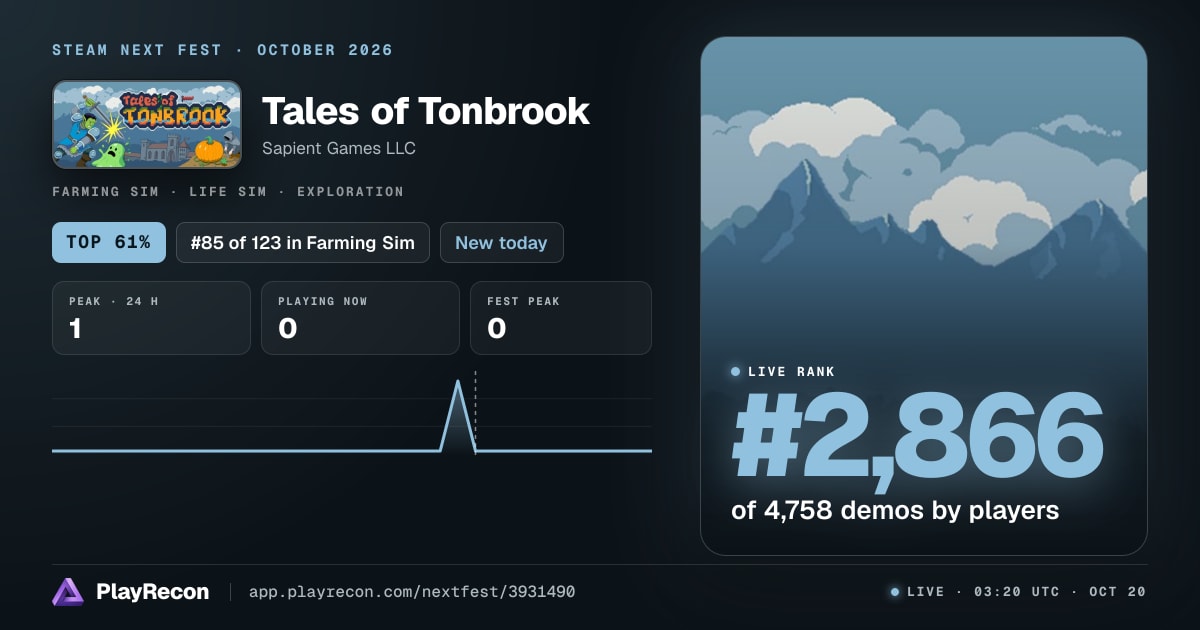Viewport: 1200px width, 630px height.
Task: Click the pixel mountain artwork panel
Action: [924, 296]
